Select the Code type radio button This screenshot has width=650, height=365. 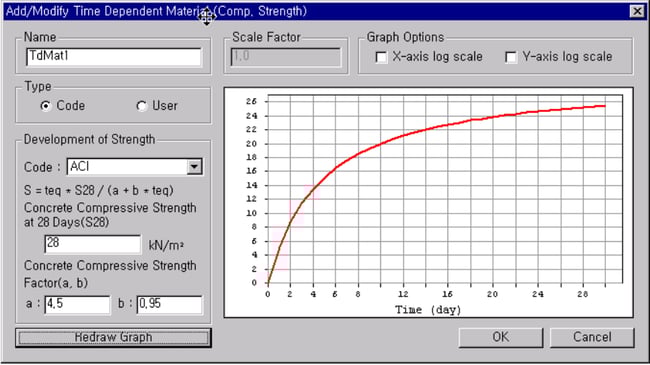tap(46, 106)
